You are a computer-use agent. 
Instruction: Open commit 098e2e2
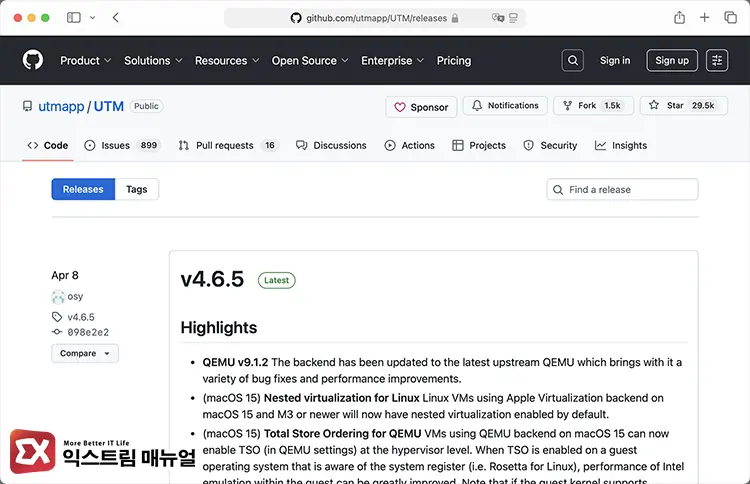pyautogui.click(x=88, y=332)
